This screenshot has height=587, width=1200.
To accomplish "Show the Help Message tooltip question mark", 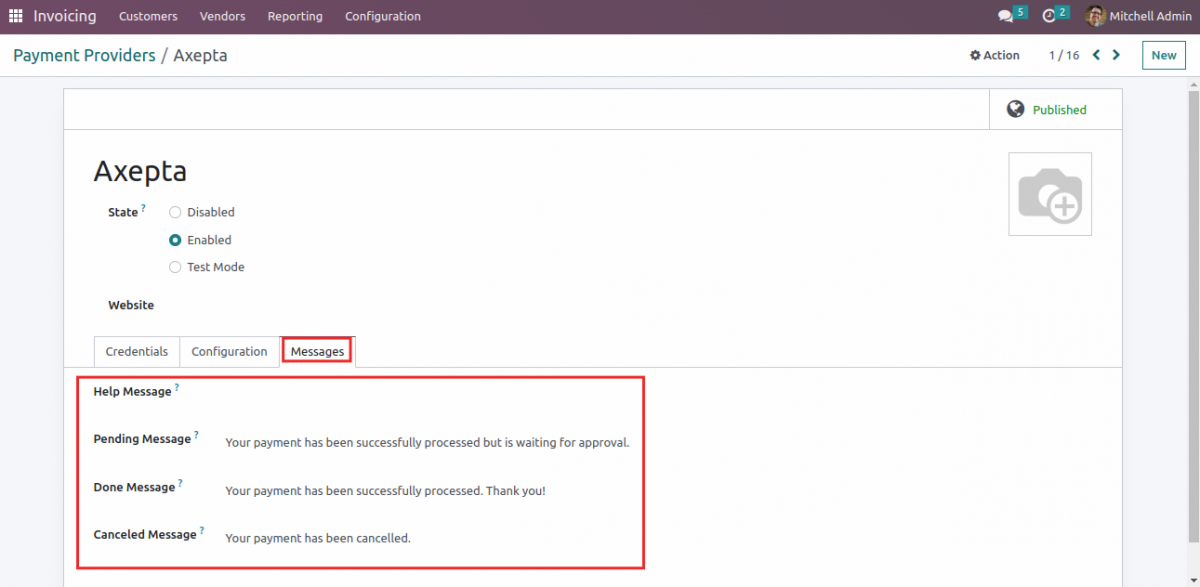I will pyautogui.click(x=178, y=386).
